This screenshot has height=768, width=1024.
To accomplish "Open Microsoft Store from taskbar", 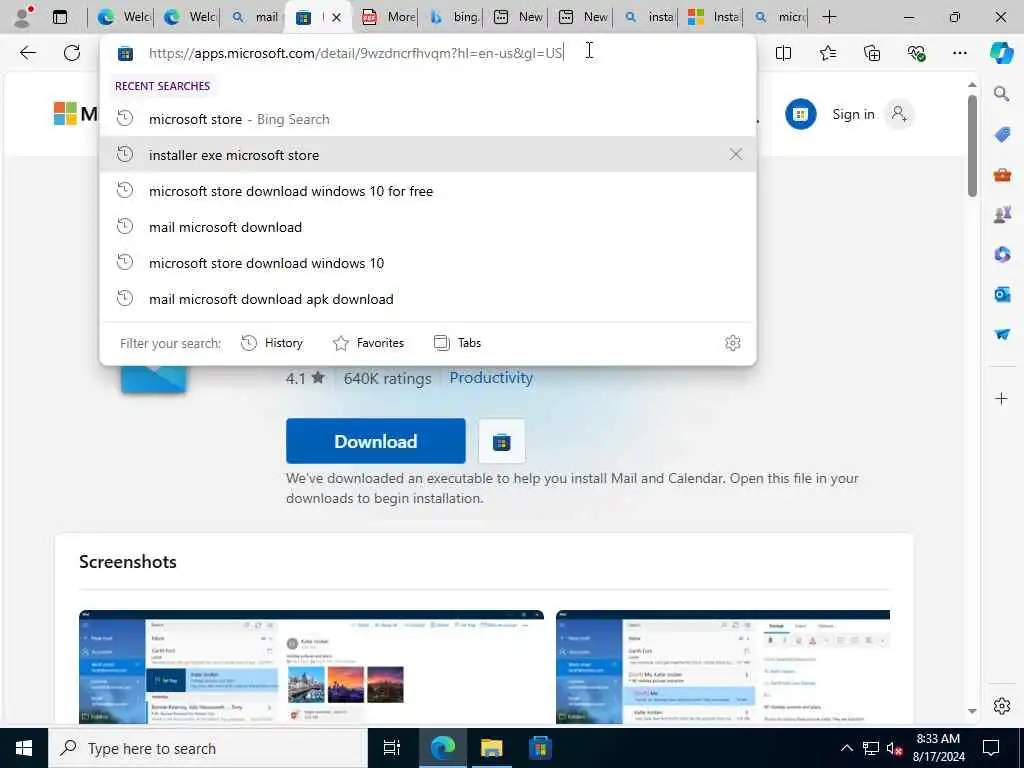I will (x=540, y=748).
